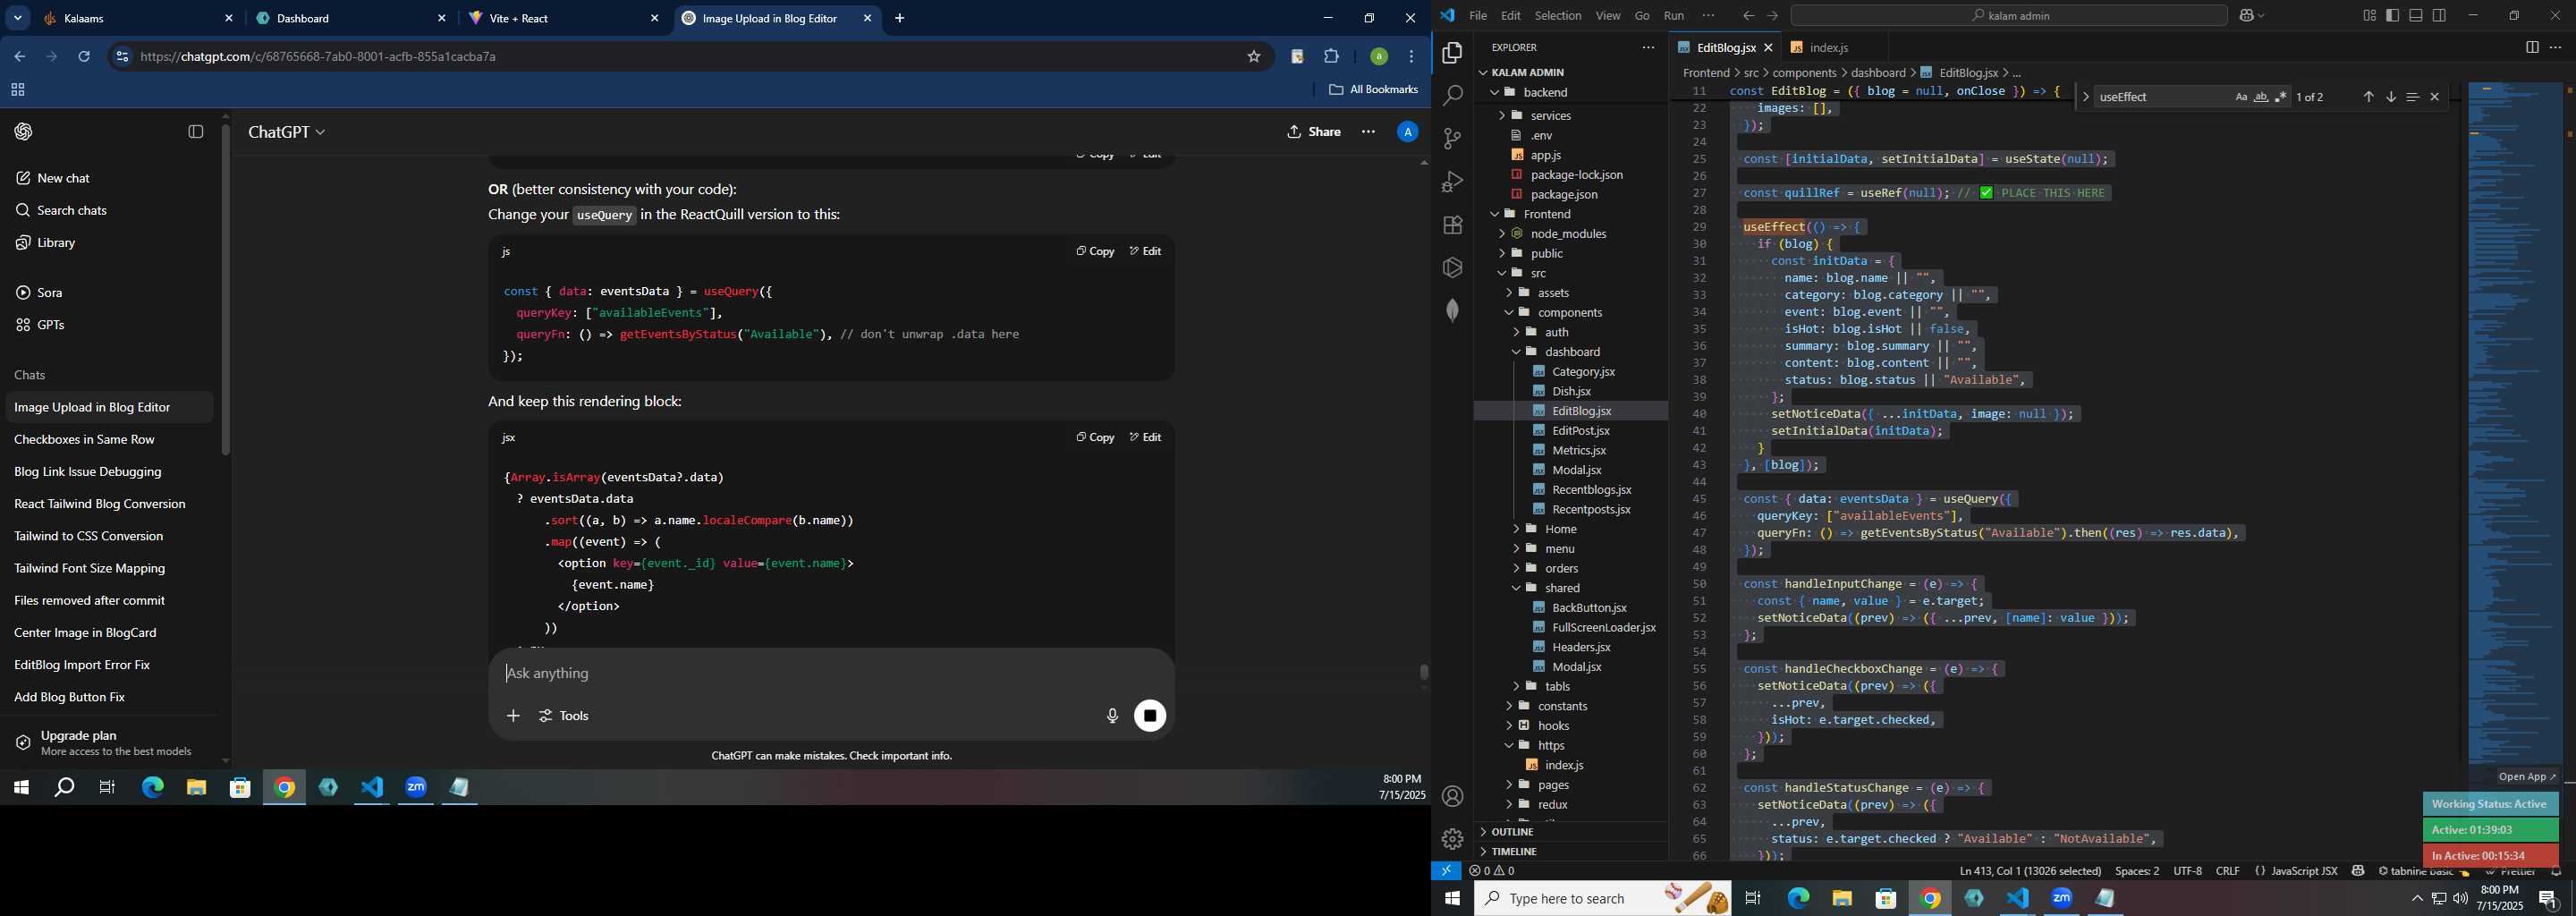Expand replace field chevron in find widget

(2085, 97)
